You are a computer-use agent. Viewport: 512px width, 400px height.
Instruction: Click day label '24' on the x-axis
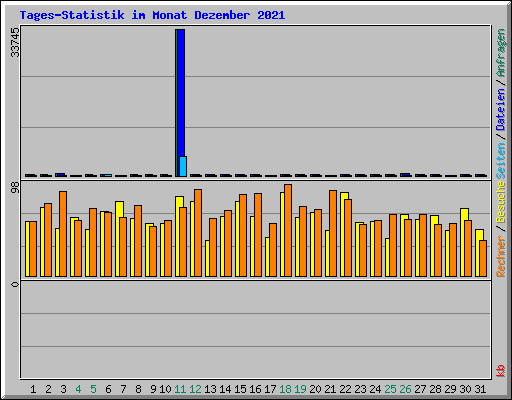click(375, 389)
